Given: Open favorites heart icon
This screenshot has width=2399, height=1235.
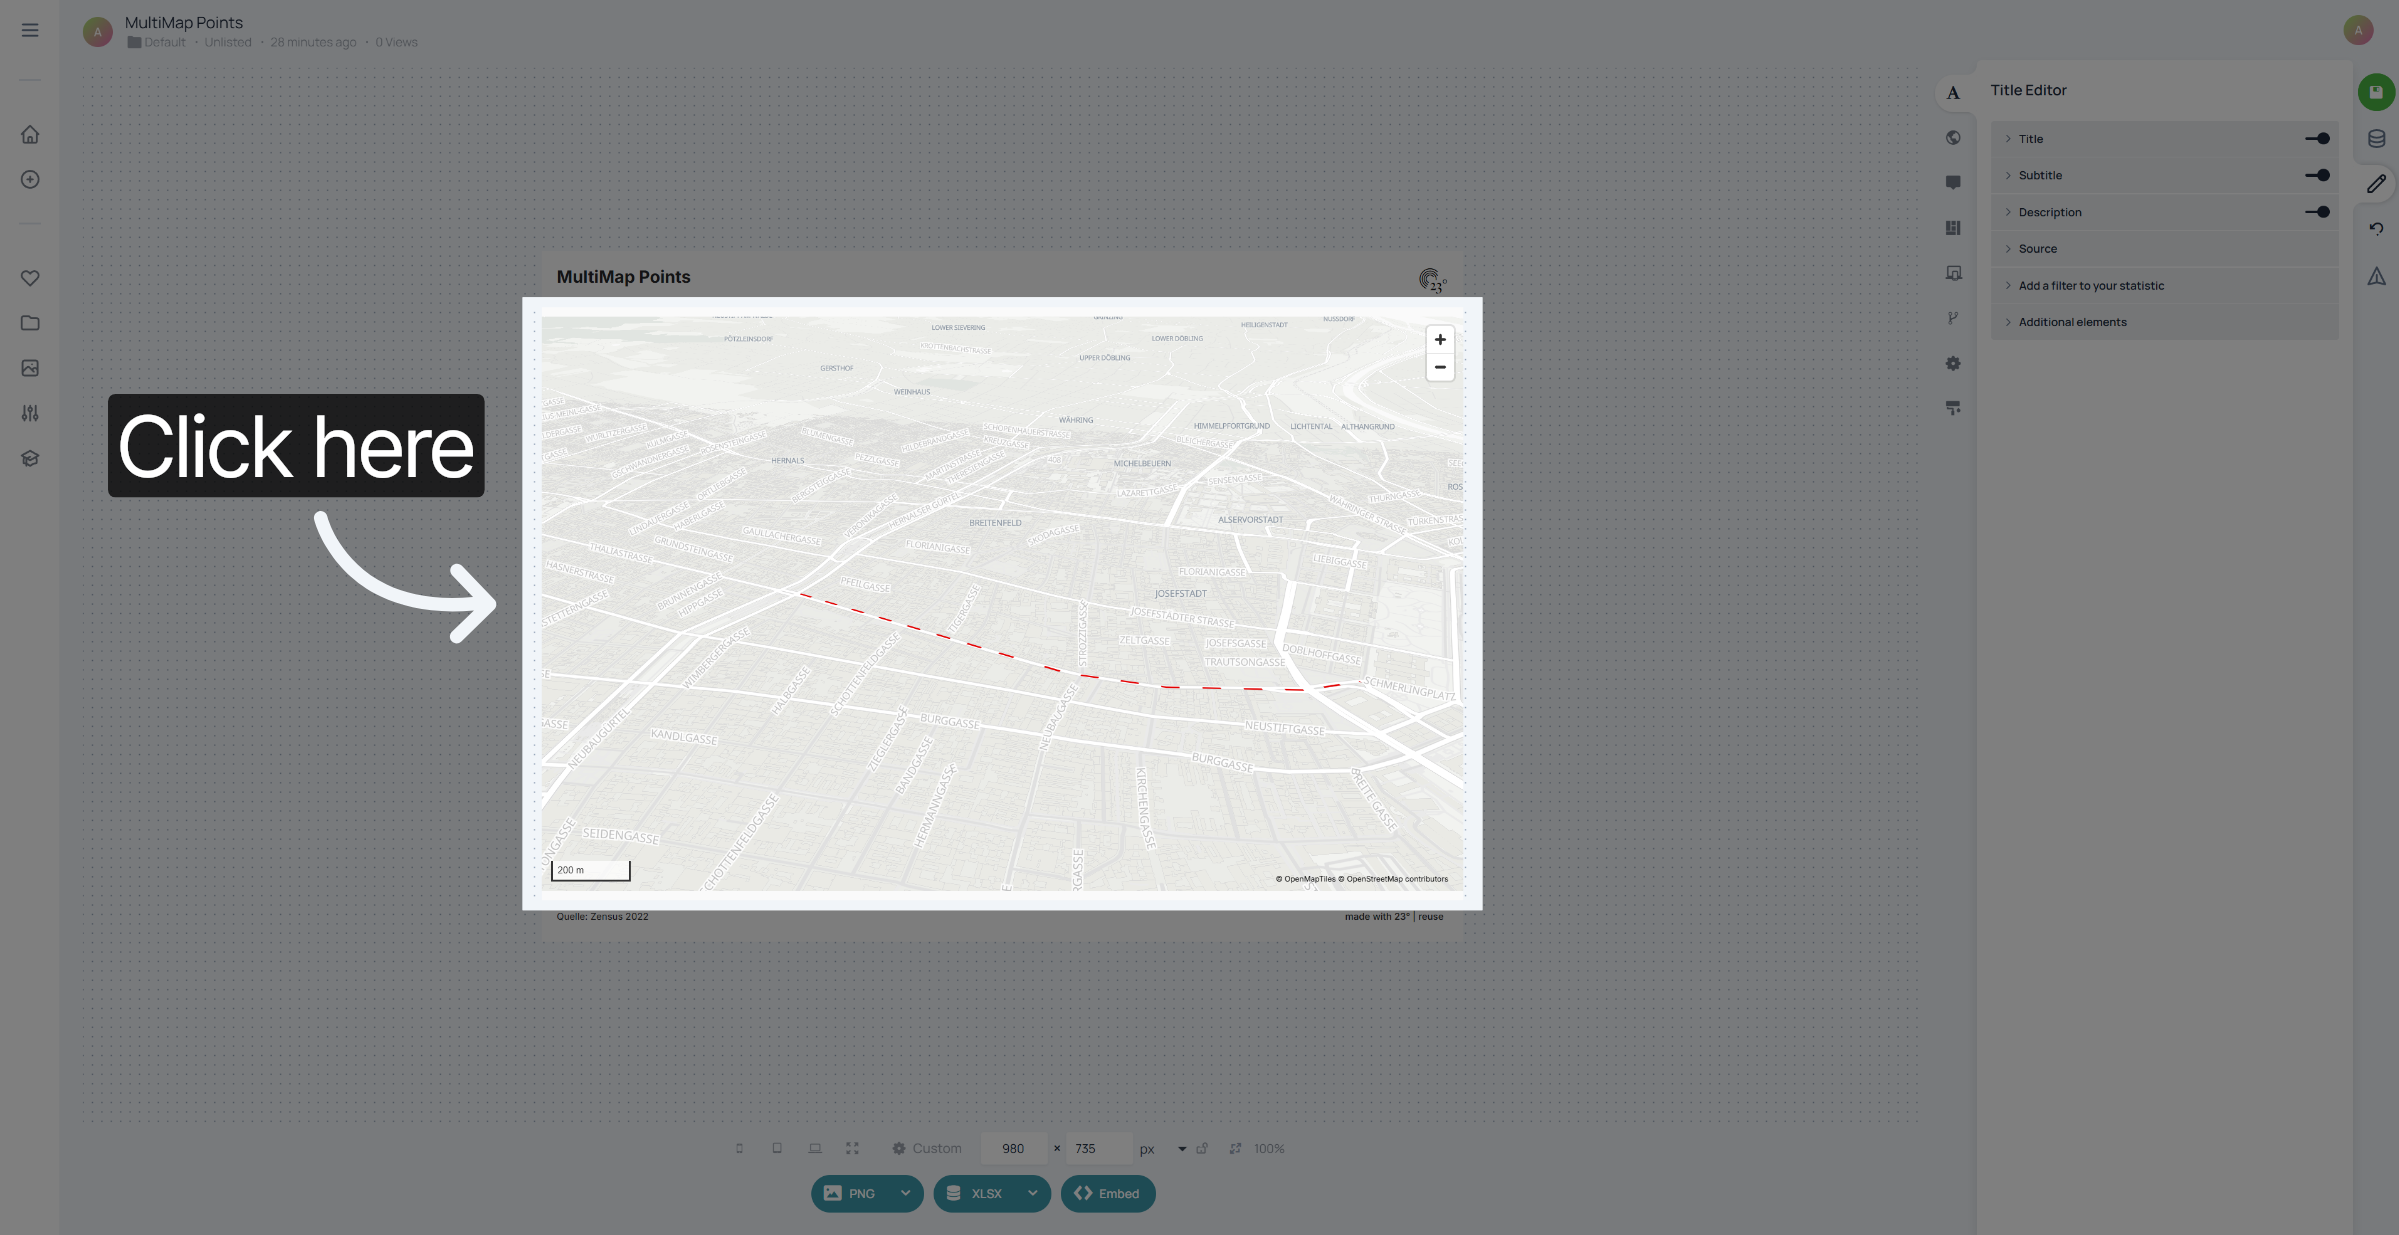Looking at the screenshot, I should point(30,278).
